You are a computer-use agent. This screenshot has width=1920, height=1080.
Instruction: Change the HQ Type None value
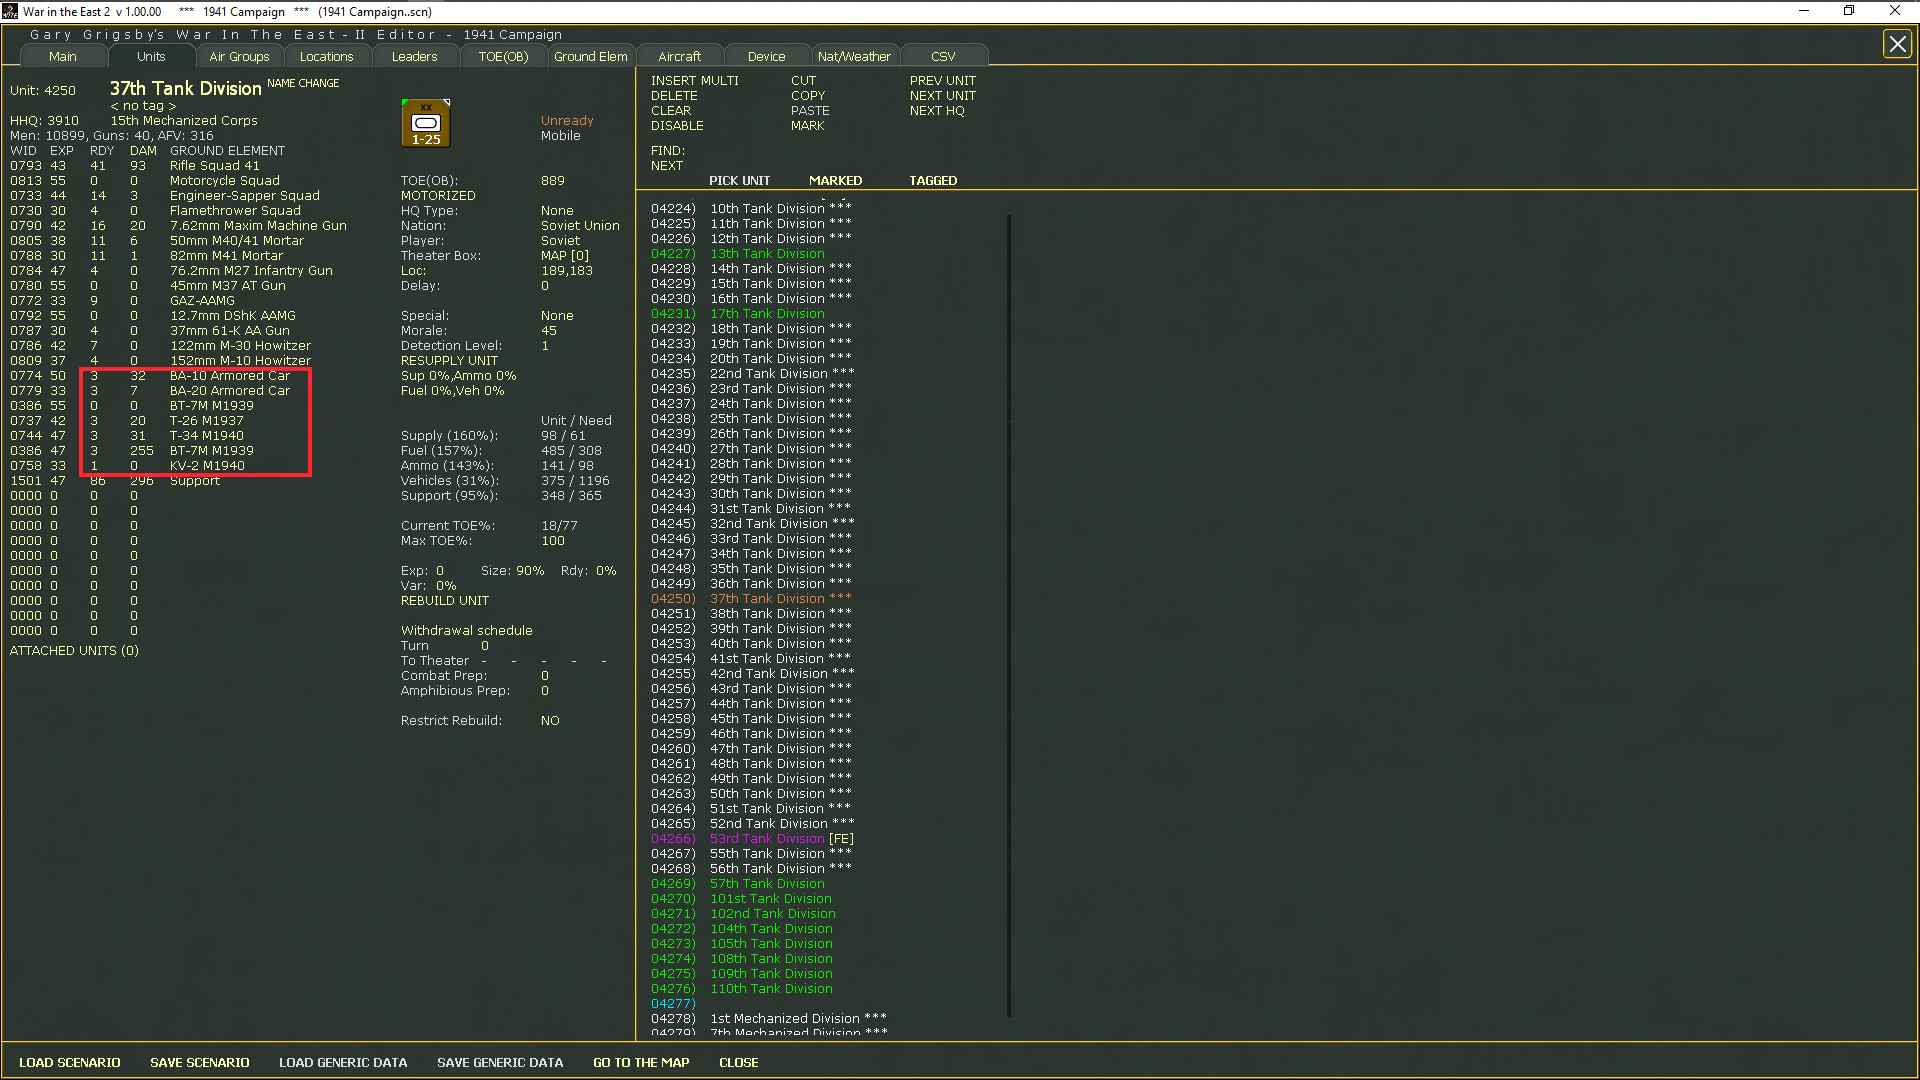pyautogui.click(x=557, y=211)
